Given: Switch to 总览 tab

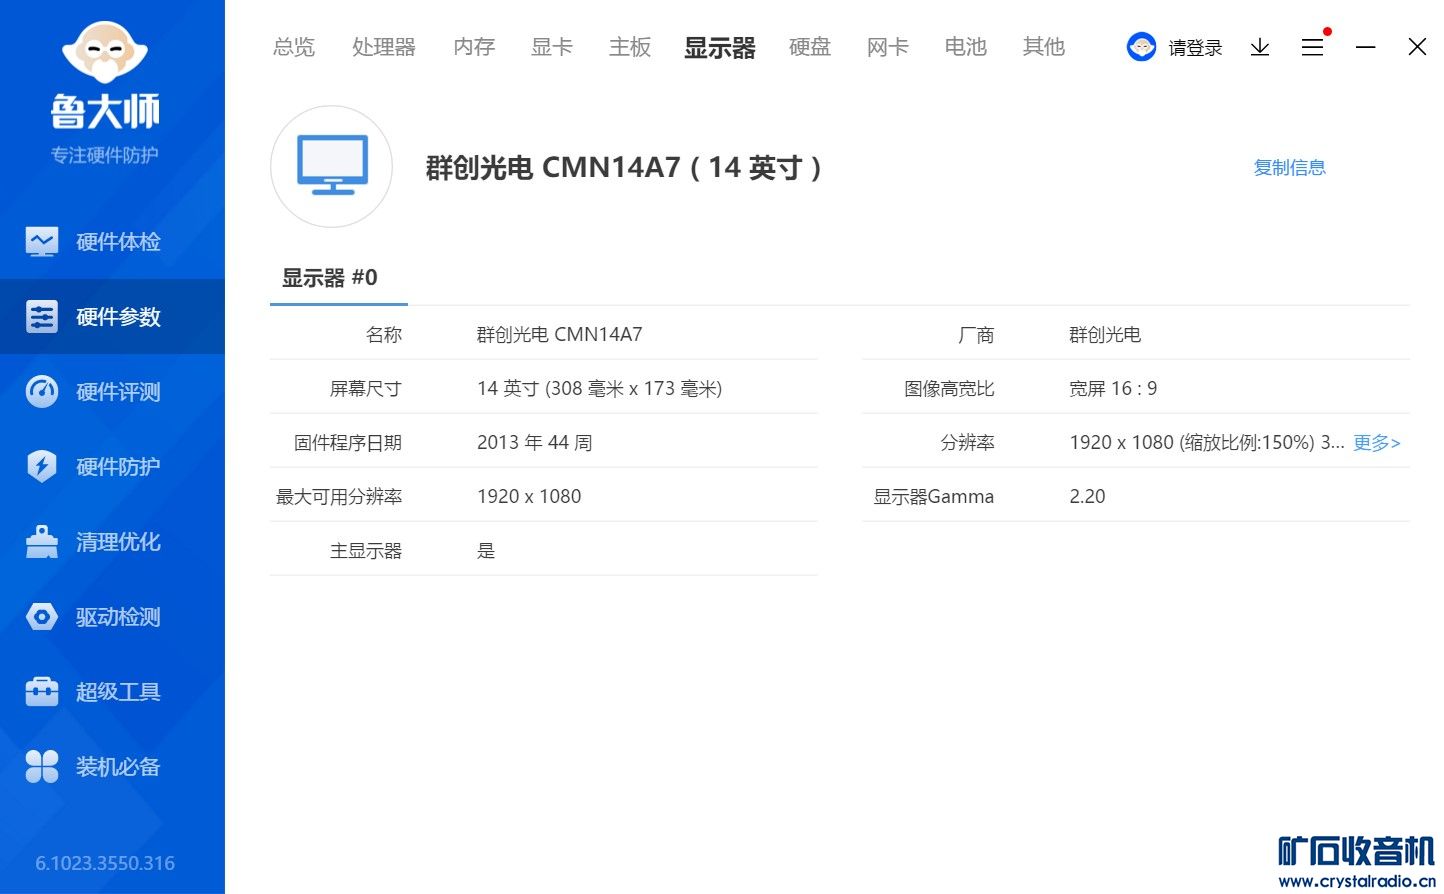Looking at the screenshot, I should [x=294, y=47].
